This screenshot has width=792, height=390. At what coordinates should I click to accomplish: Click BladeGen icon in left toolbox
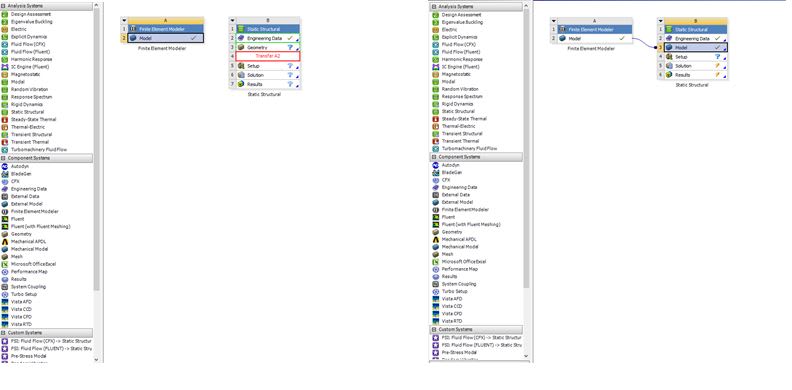5,174
